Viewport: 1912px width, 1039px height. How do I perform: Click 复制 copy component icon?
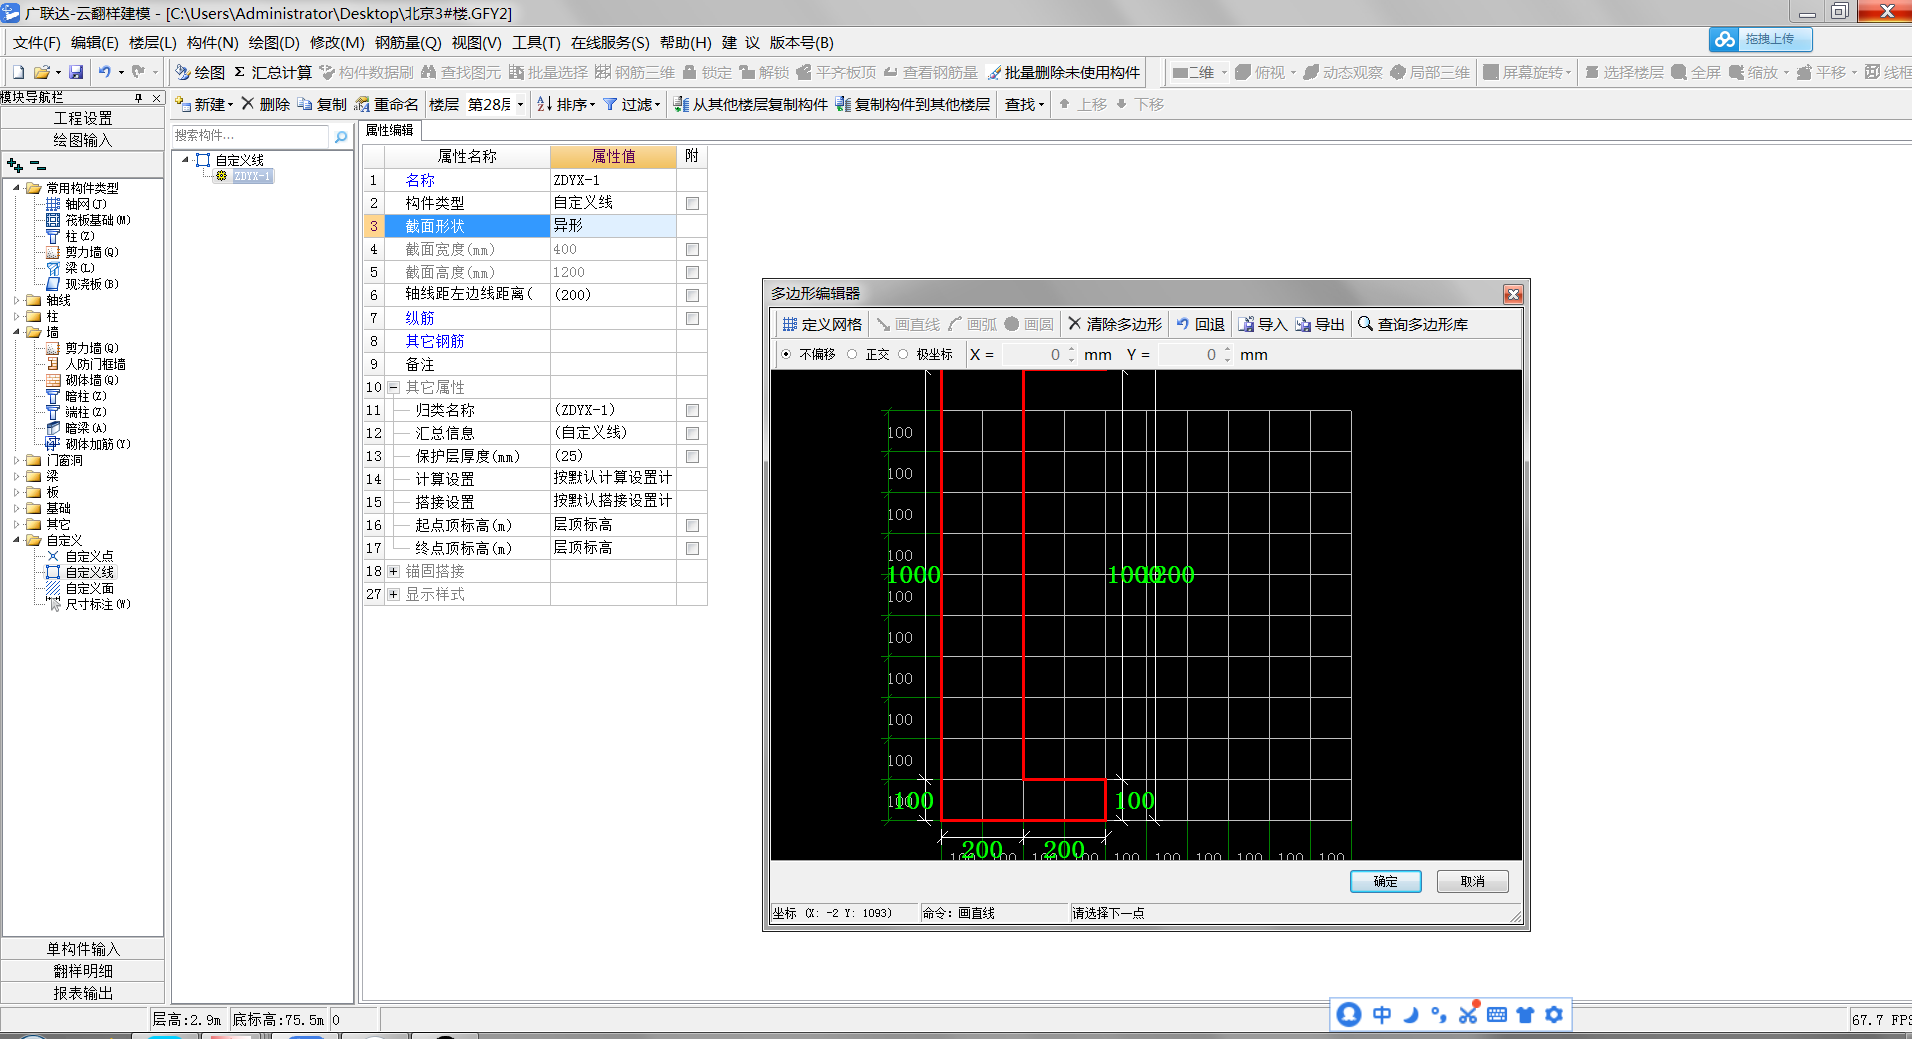point(321,104)
